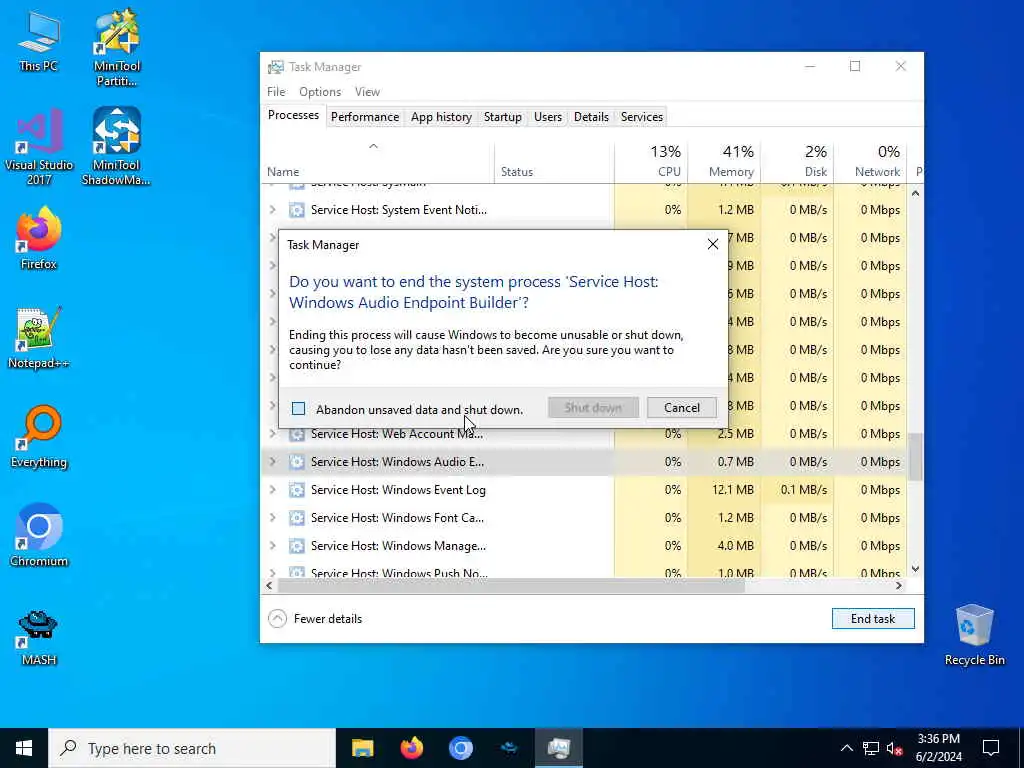Select Service Host: Windows Event Log row
This screenshot has height=768, width=1024.
(x=584, y=490)
